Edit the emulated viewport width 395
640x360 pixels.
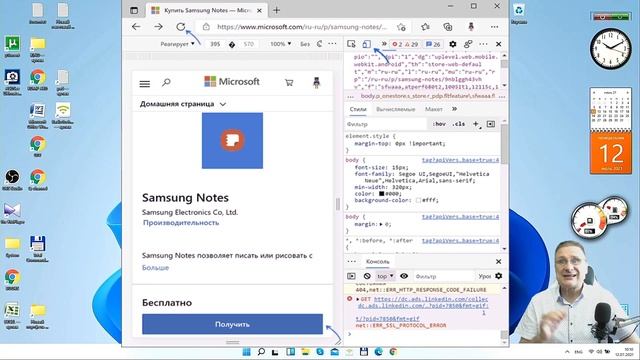coord(215,44)
